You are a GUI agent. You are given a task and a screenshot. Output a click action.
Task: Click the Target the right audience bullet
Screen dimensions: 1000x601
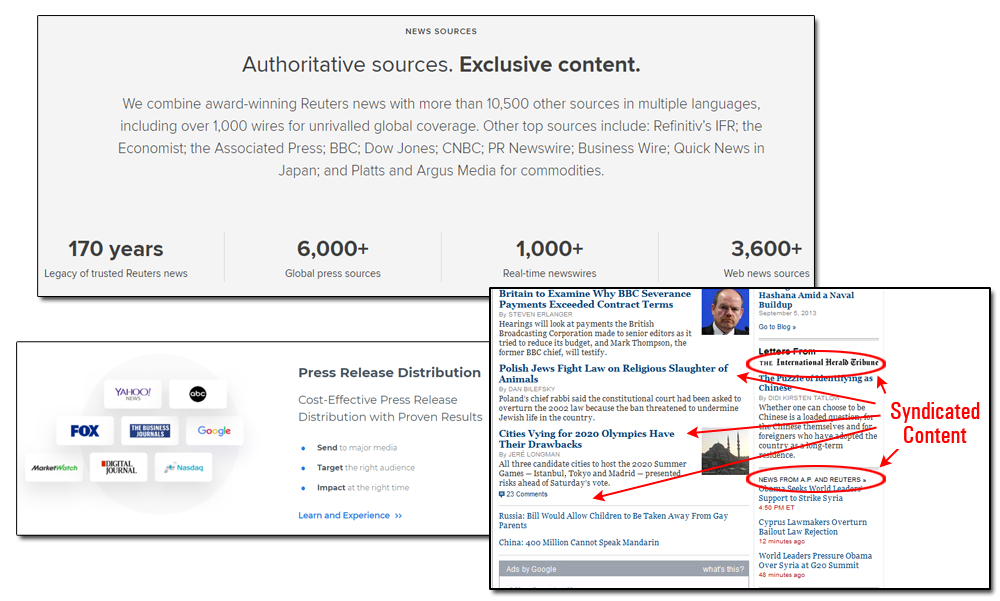click(x=365, y=468)
